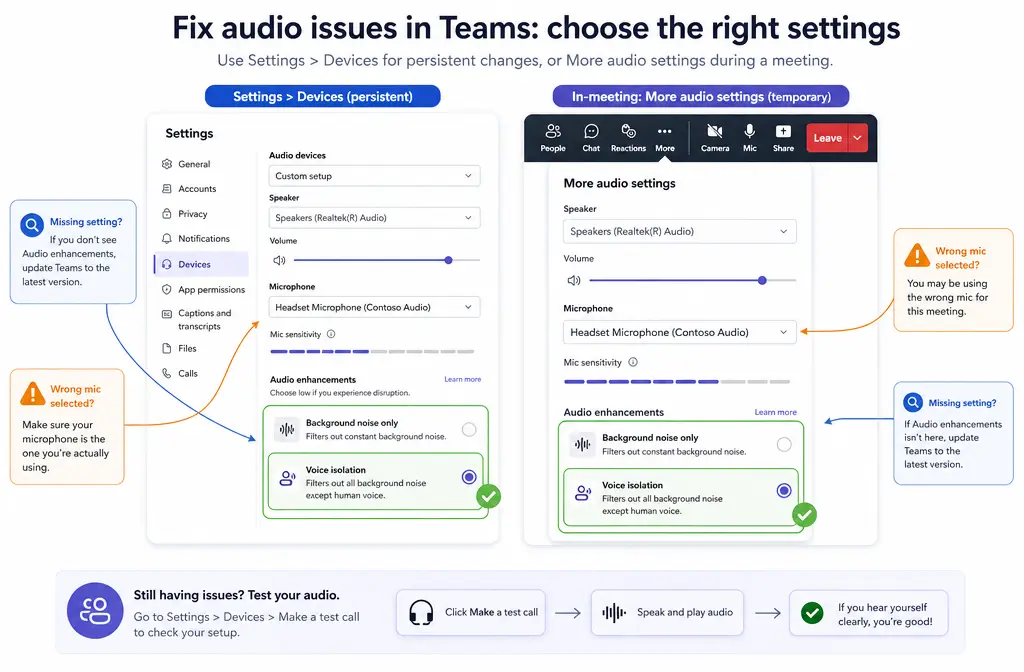This screenshot has width=1024, height=672.
Task: Click speaker volume icon in More audio settings
Action: (x=573, y=280)
